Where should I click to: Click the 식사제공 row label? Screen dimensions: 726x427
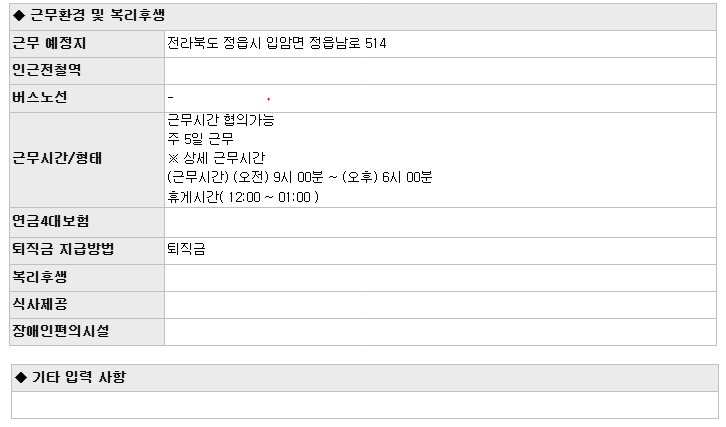[x=40, y=303]
